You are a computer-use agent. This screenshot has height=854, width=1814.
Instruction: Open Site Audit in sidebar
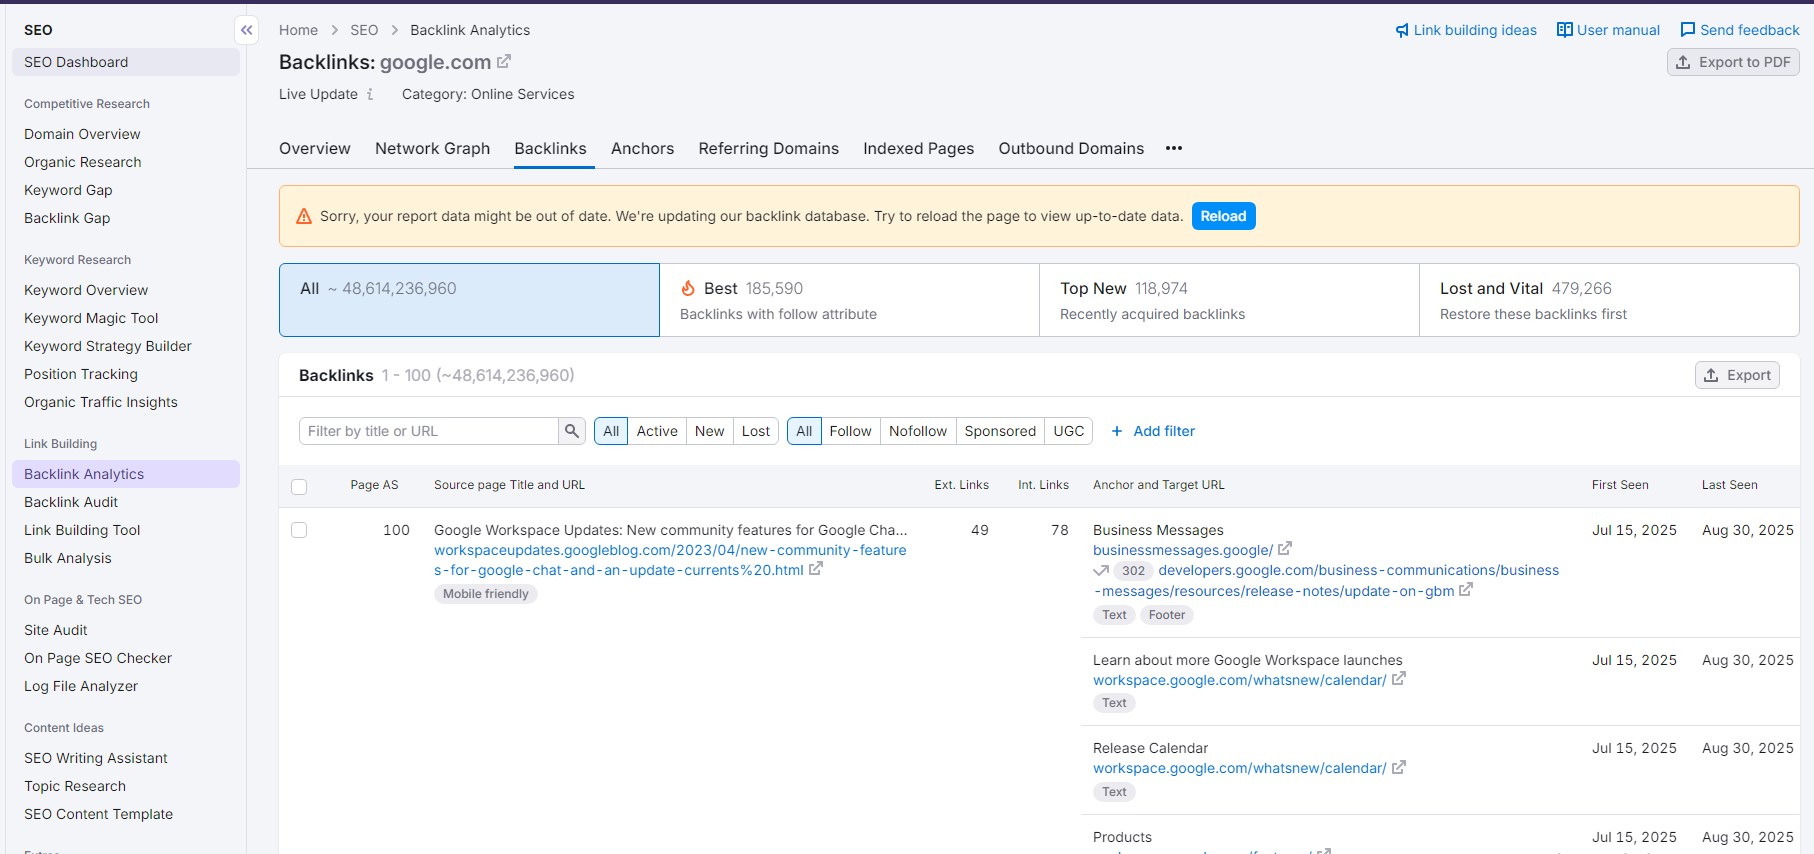point(56,630)
